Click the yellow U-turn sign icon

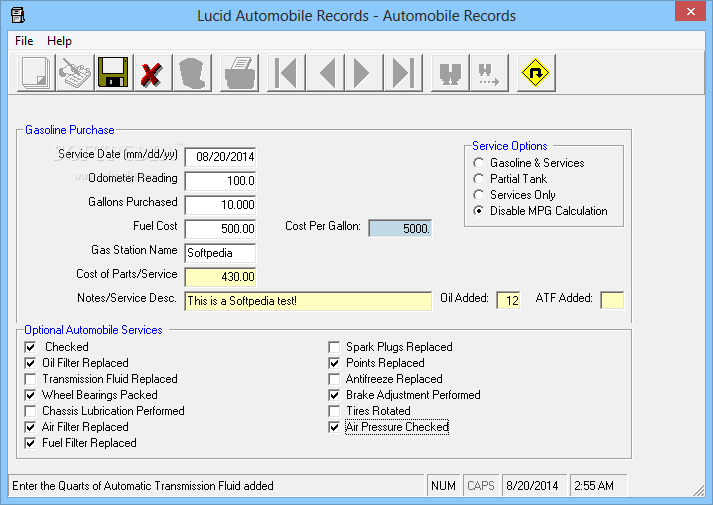536,73
